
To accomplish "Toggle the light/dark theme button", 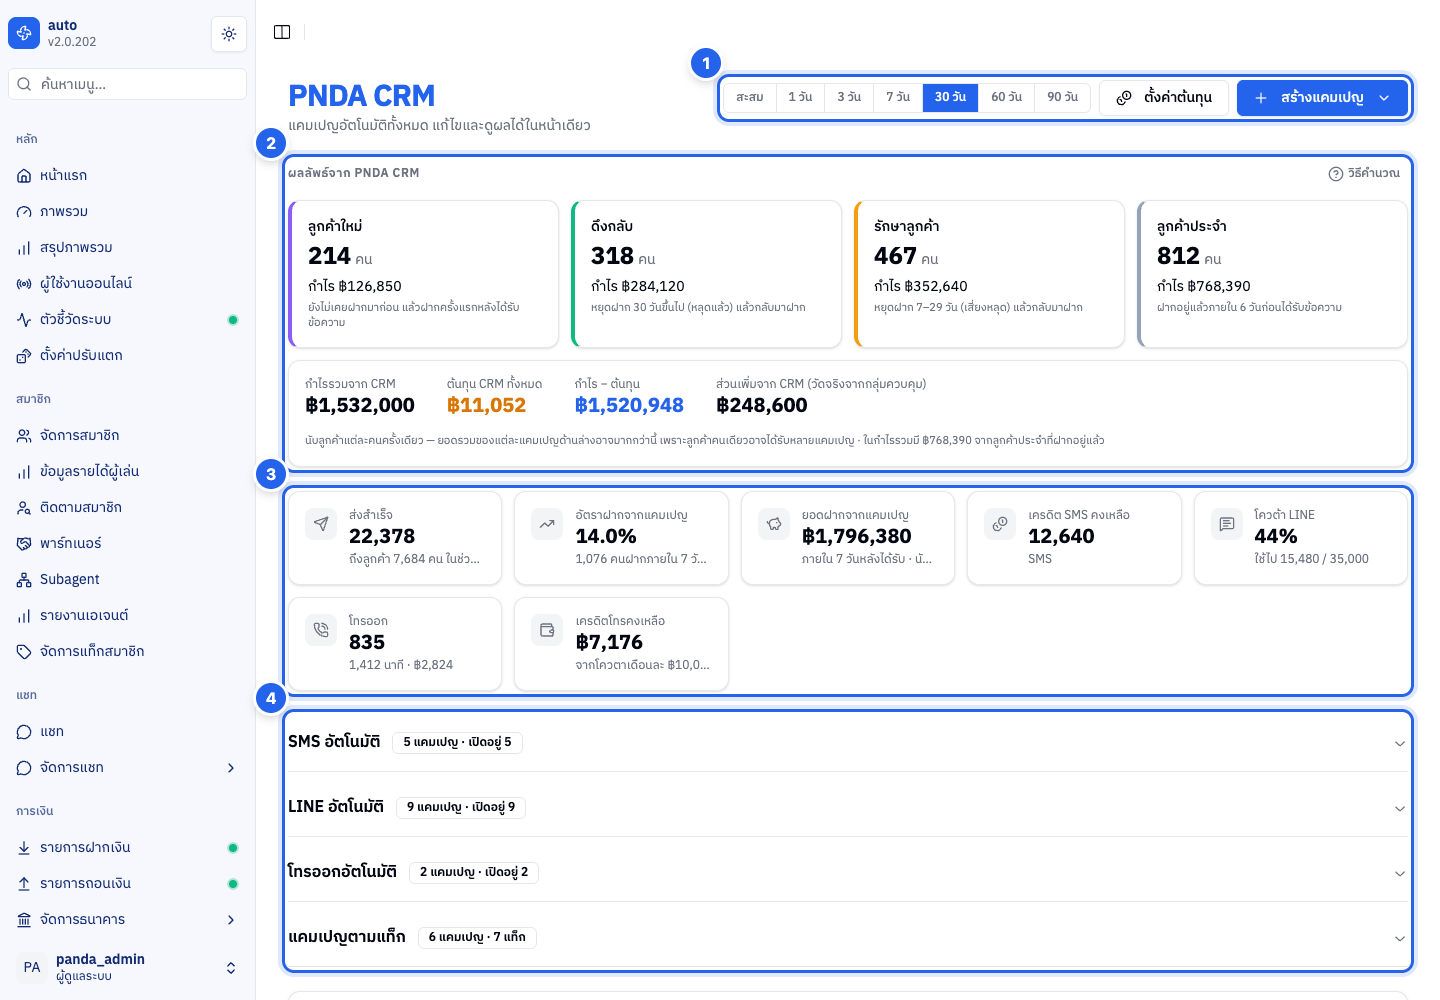I will [x=229, y=34].
